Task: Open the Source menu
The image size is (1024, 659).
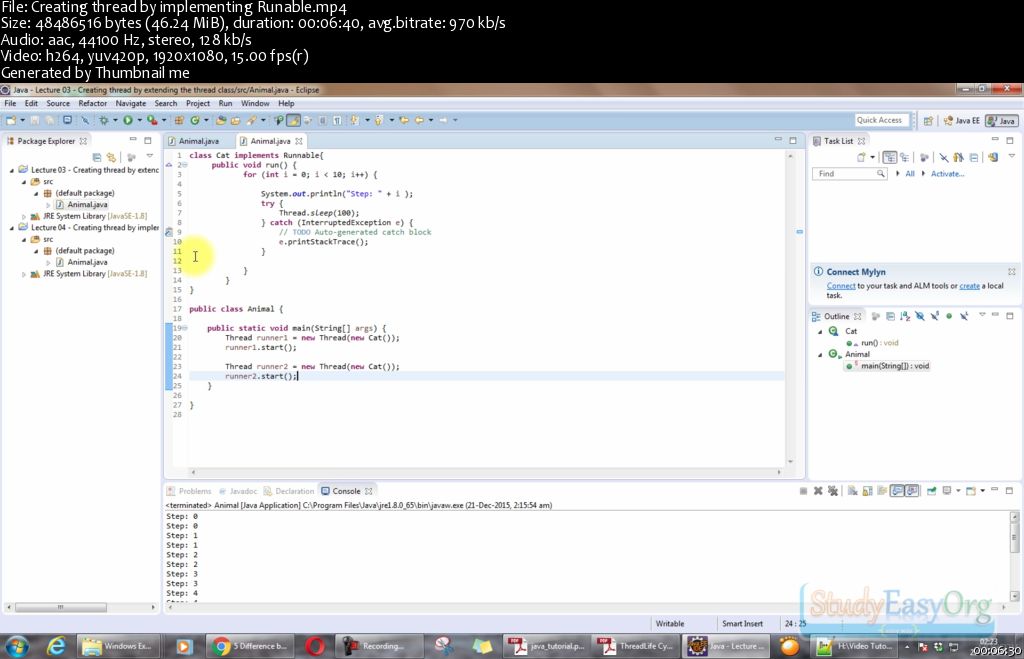Action: click(x=57, y=103)
